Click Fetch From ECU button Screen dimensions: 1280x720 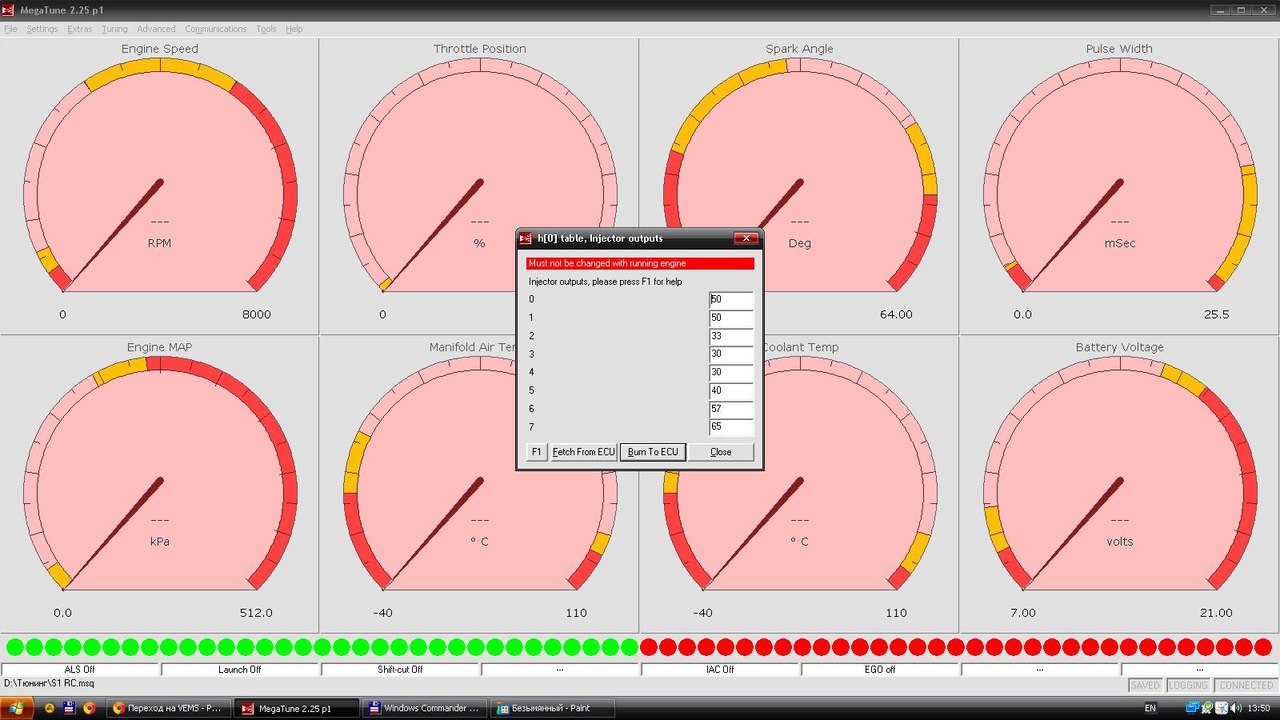tap(584, 452)
